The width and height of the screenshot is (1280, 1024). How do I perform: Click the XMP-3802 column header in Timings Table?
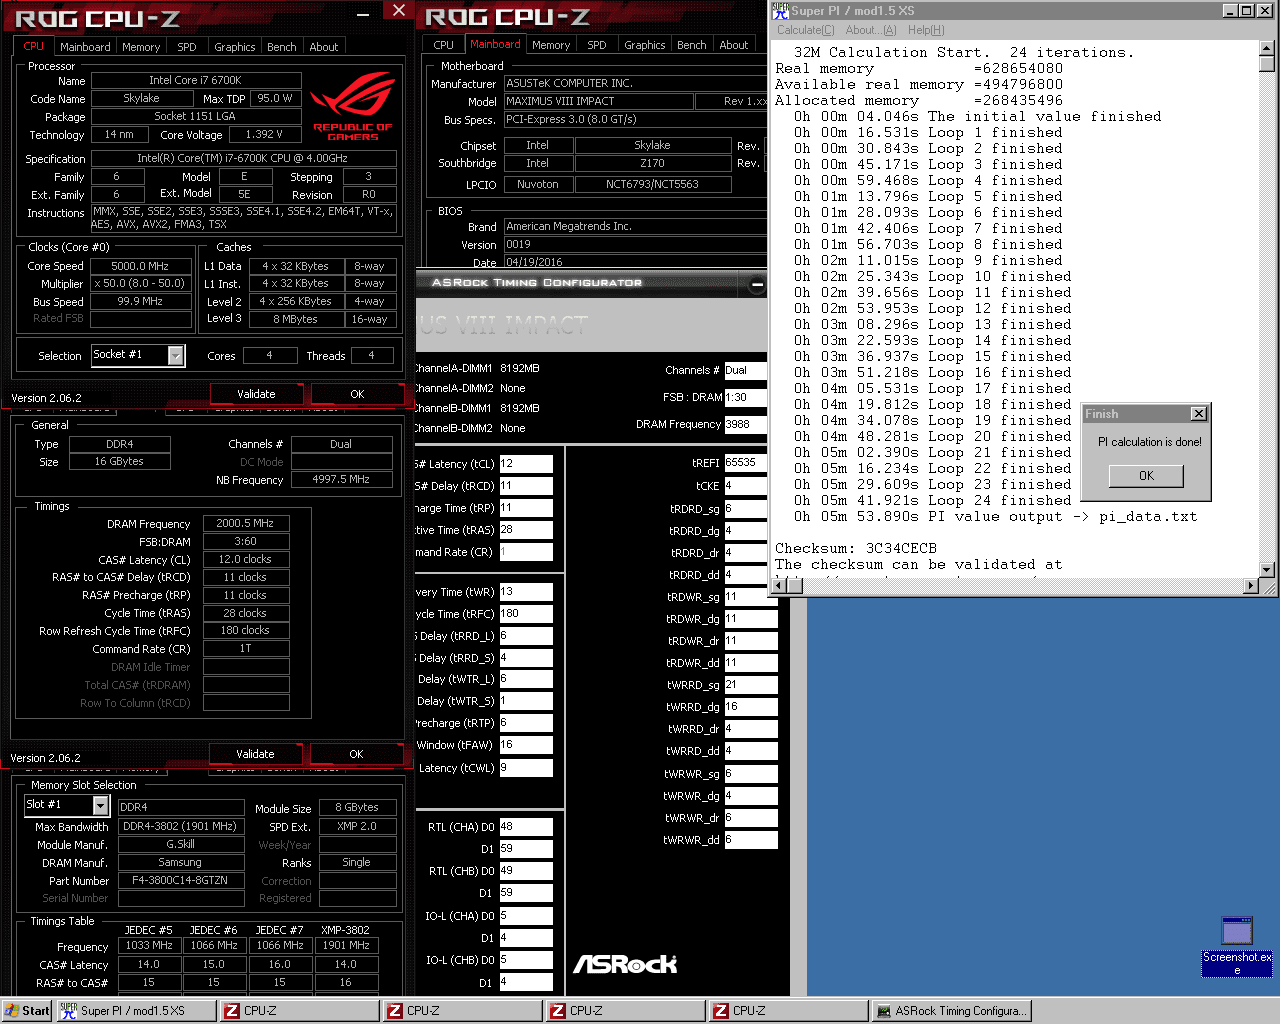coord(345,930)
